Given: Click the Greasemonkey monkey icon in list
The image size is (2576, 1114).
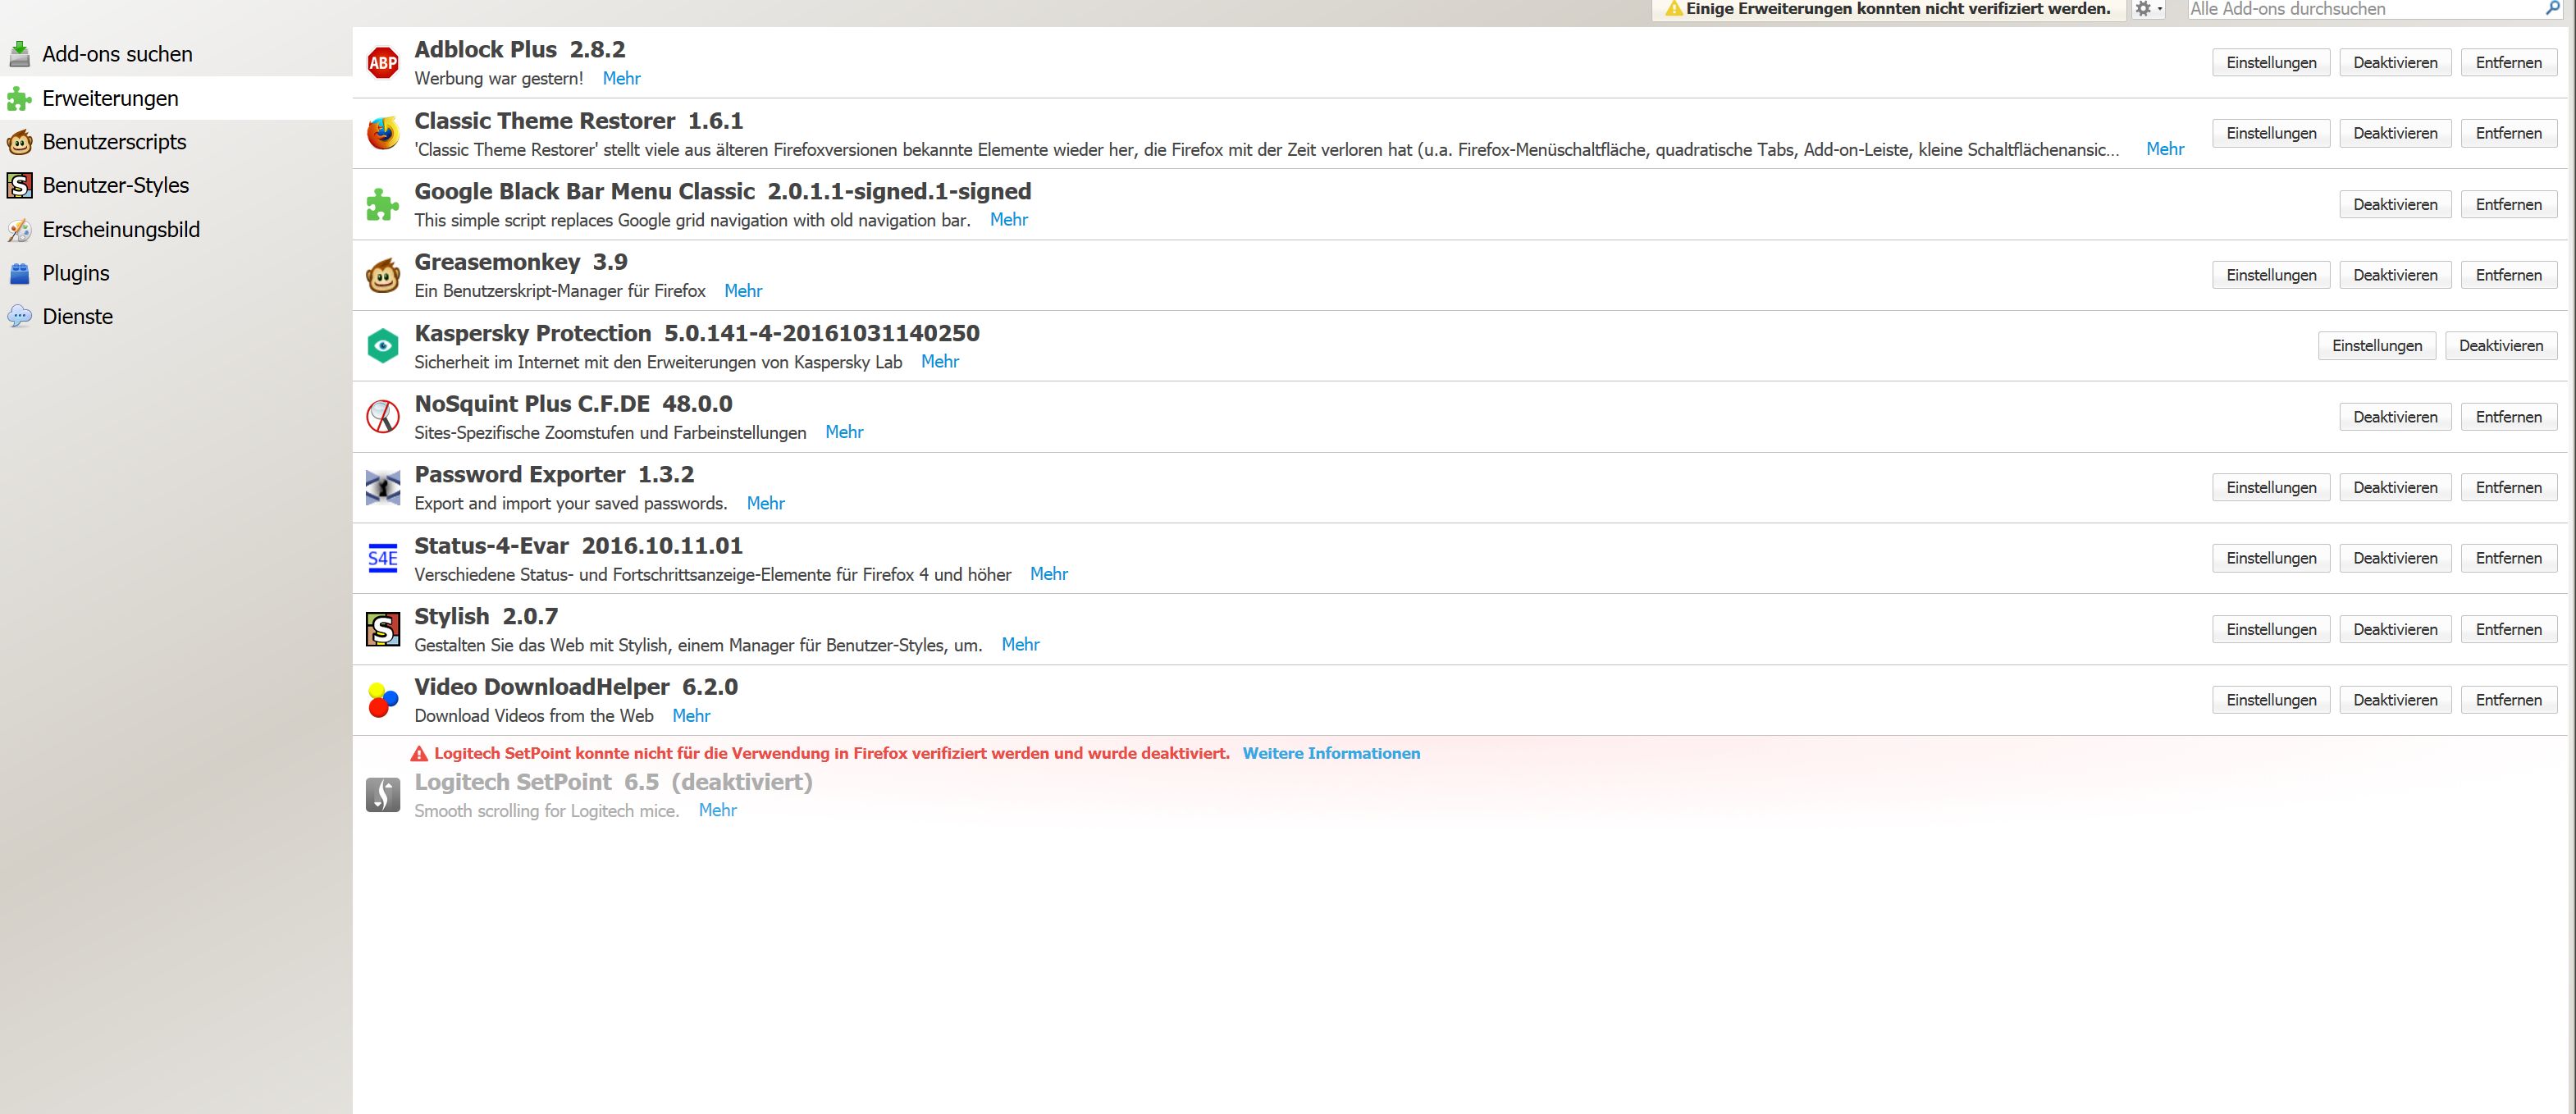Looking at the screenshot, I should 382,275.
